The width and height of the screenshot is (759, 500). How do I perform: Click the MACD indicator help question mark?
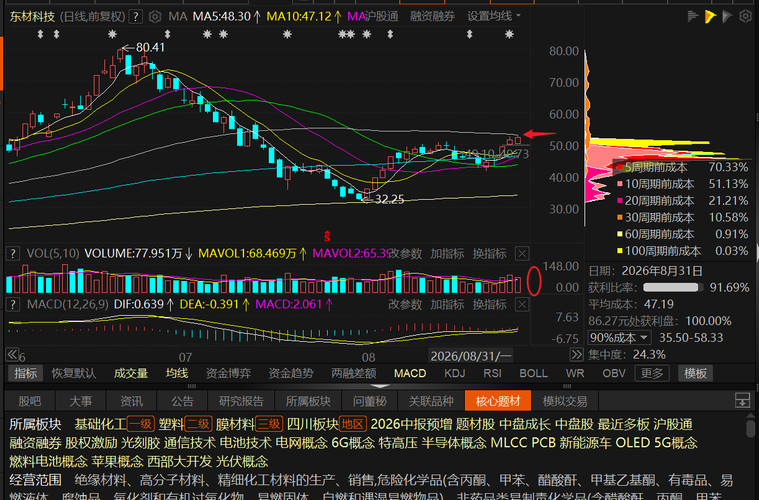(x=13, y=304)
